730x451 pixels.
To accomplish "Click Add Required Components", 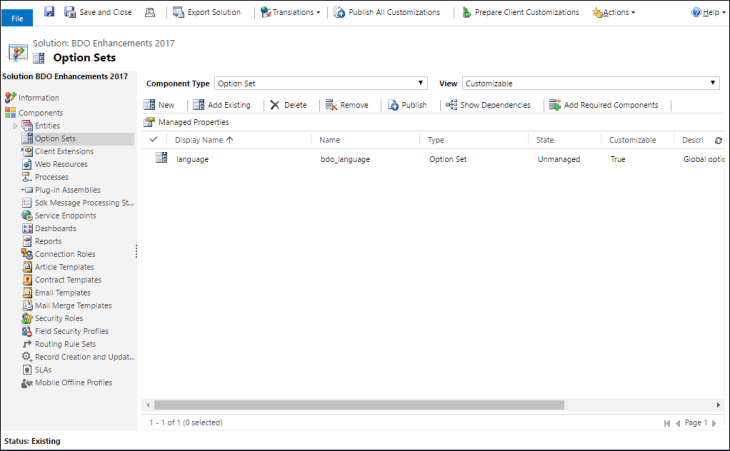I will pyautogui.click(x=603, y=105).
